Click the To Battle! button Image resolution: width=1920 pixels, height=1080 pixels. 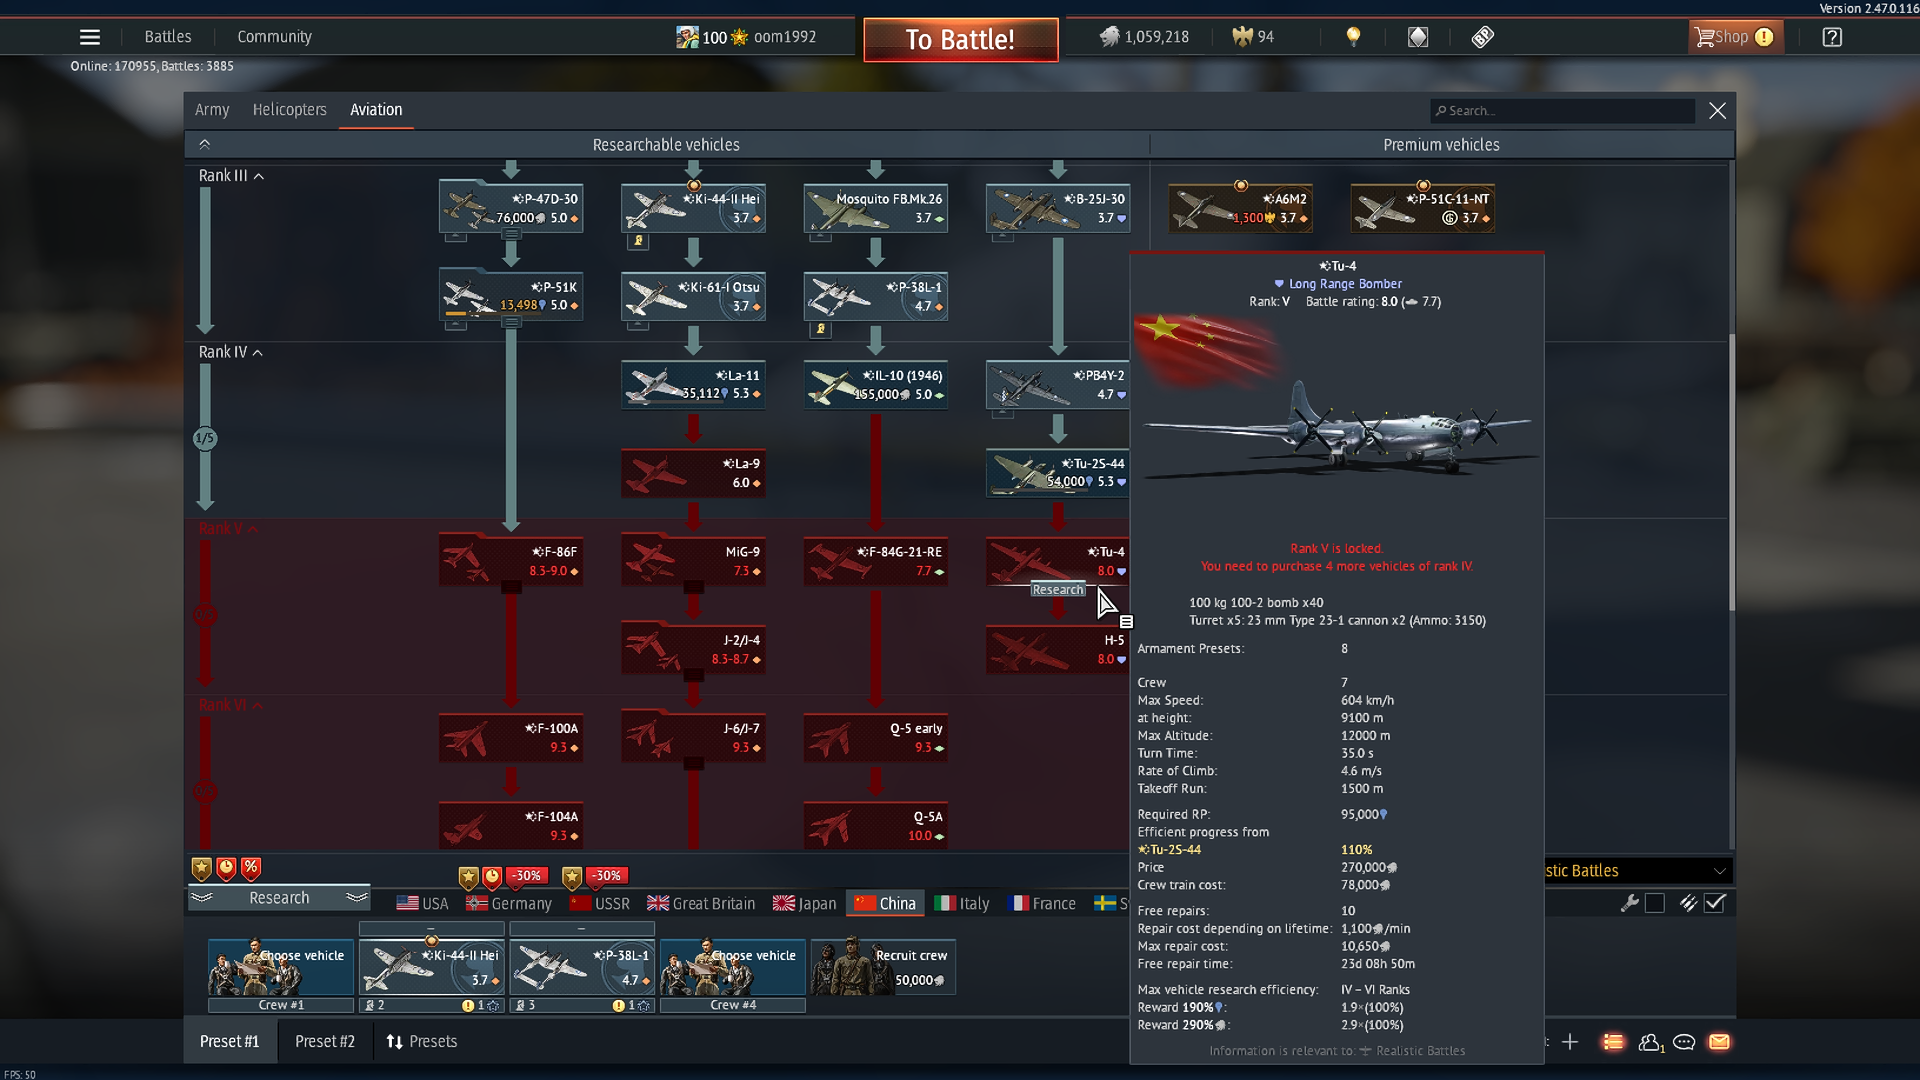coord(960,40)
